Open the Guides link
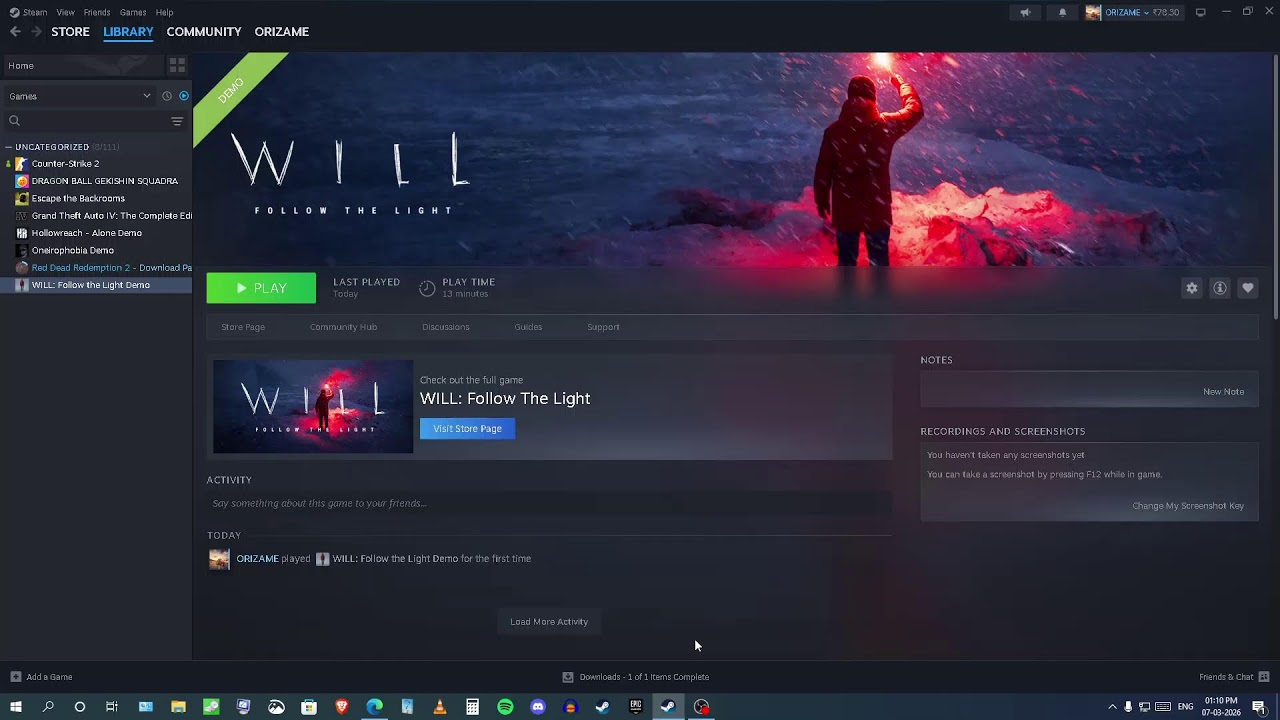Image resolution: width=1280 pixels, height=720 pixels. pos(528,327)
